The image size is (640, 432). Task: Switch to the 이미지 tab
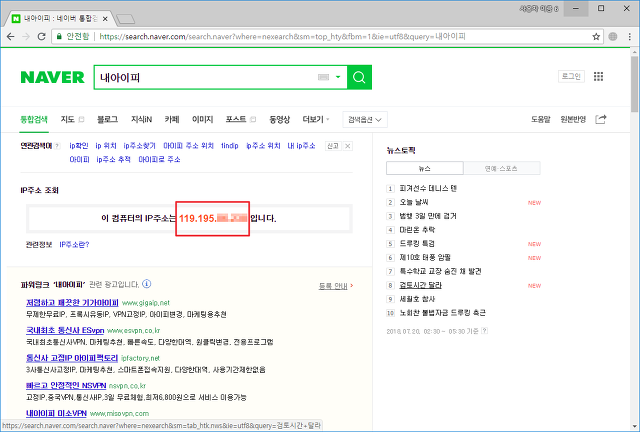coord(202,119)
